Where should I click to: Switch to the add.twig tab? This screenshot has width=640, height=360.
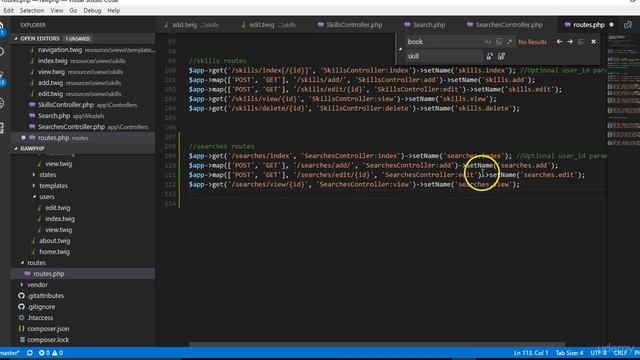tap(191, 25)
